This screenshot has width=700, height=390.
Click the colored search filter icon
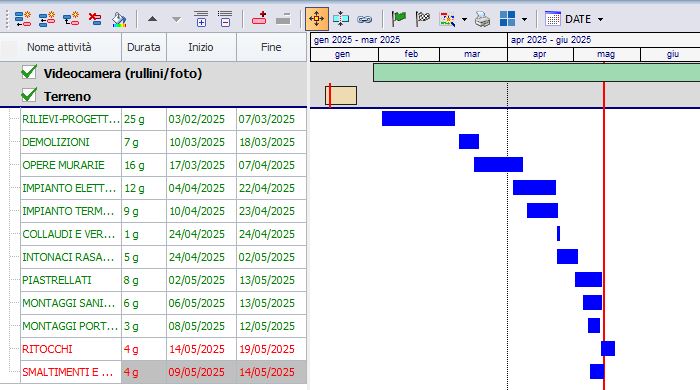[x=447, y=19]
